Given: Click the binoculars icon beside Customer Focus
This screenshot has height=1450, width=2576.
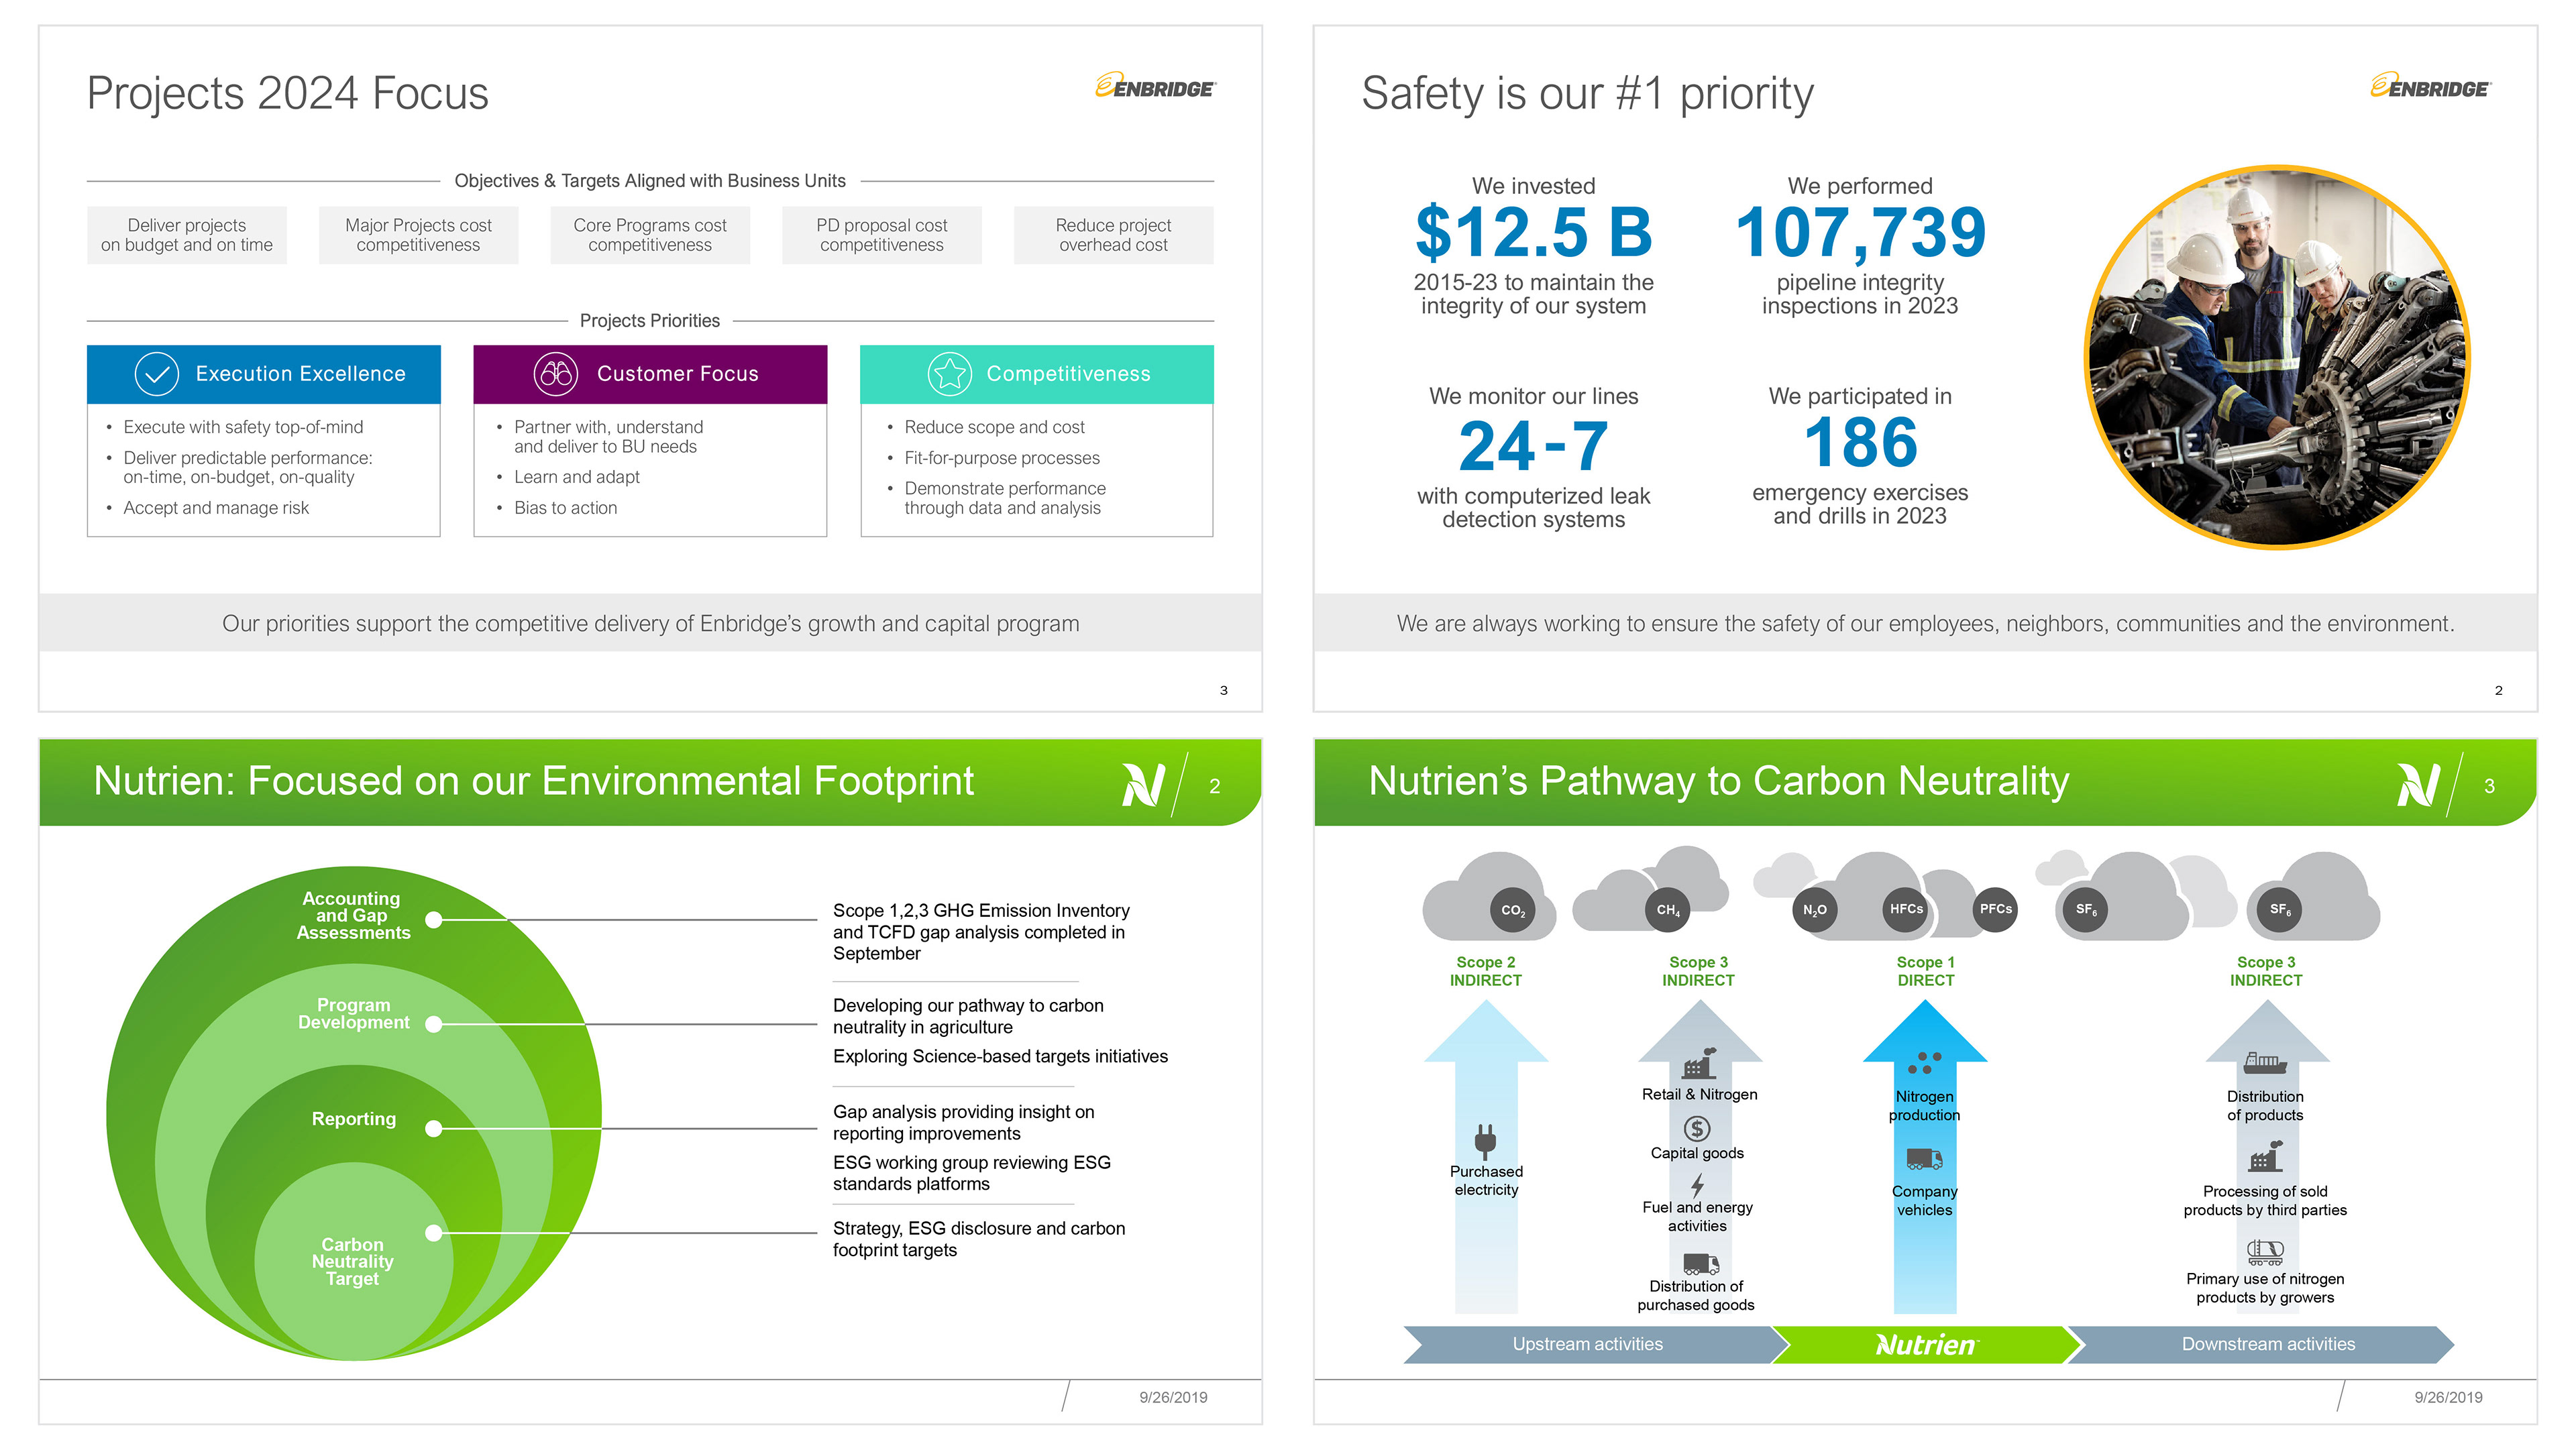Looking at the screenshot, I should [x=556, y=374].
